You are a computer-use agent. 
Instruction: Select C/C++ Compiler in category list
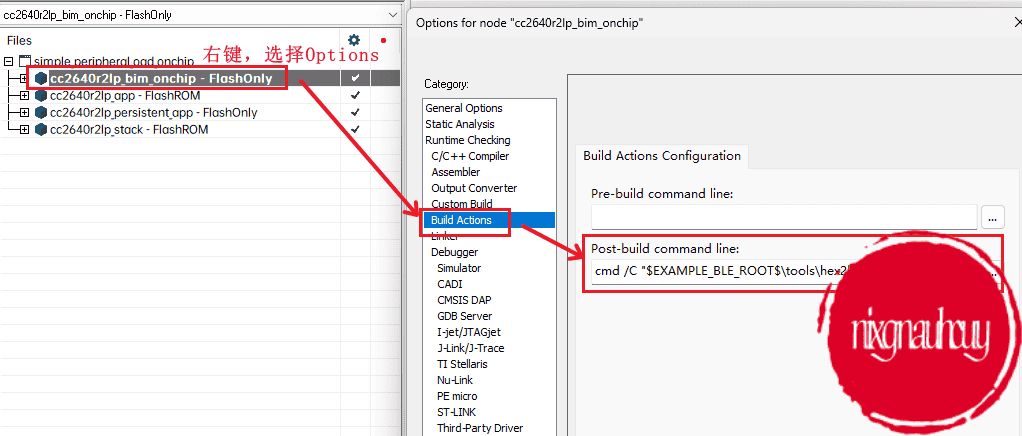(x=470, y=156)
